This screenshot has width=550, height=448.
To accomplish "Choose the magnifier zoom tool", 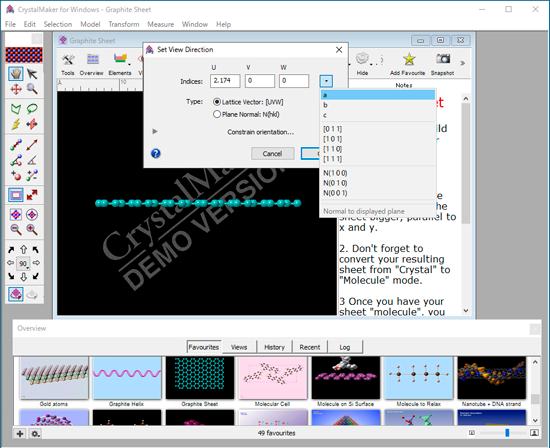I will point(32,89).
